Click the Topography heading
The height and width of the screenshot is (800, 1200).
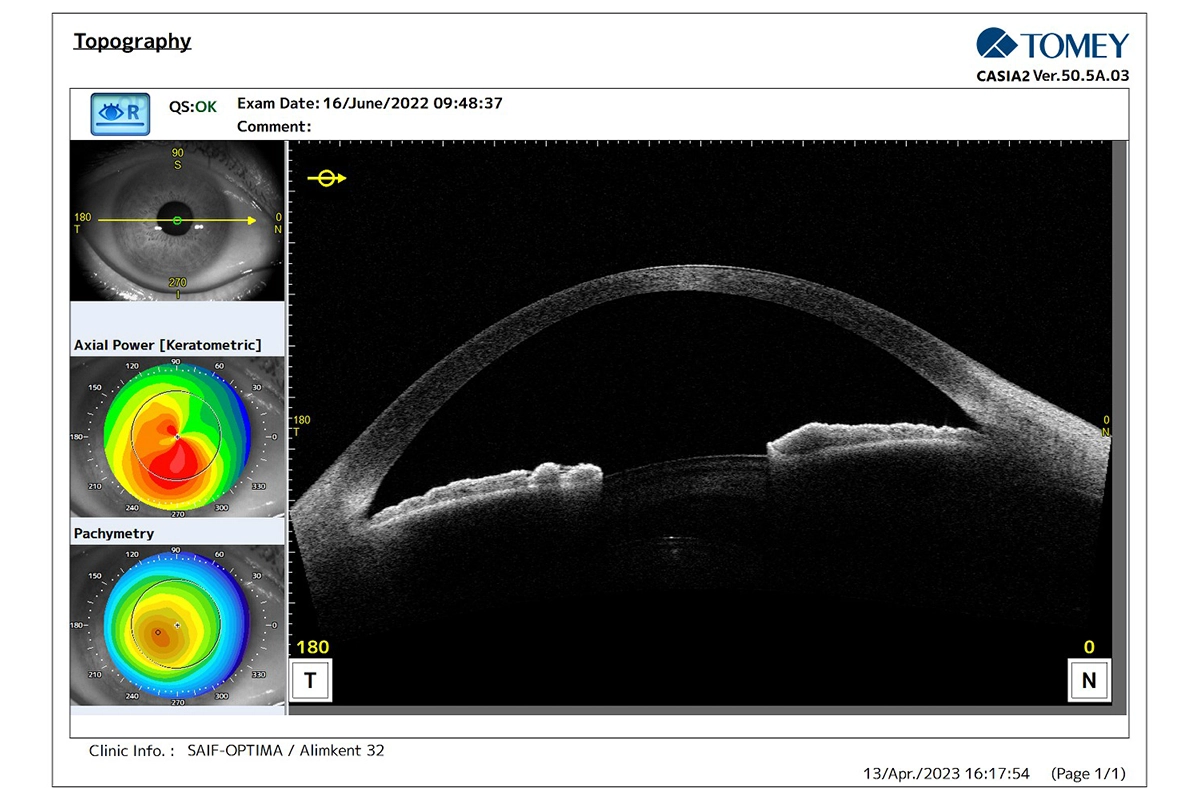pos(132,41)
